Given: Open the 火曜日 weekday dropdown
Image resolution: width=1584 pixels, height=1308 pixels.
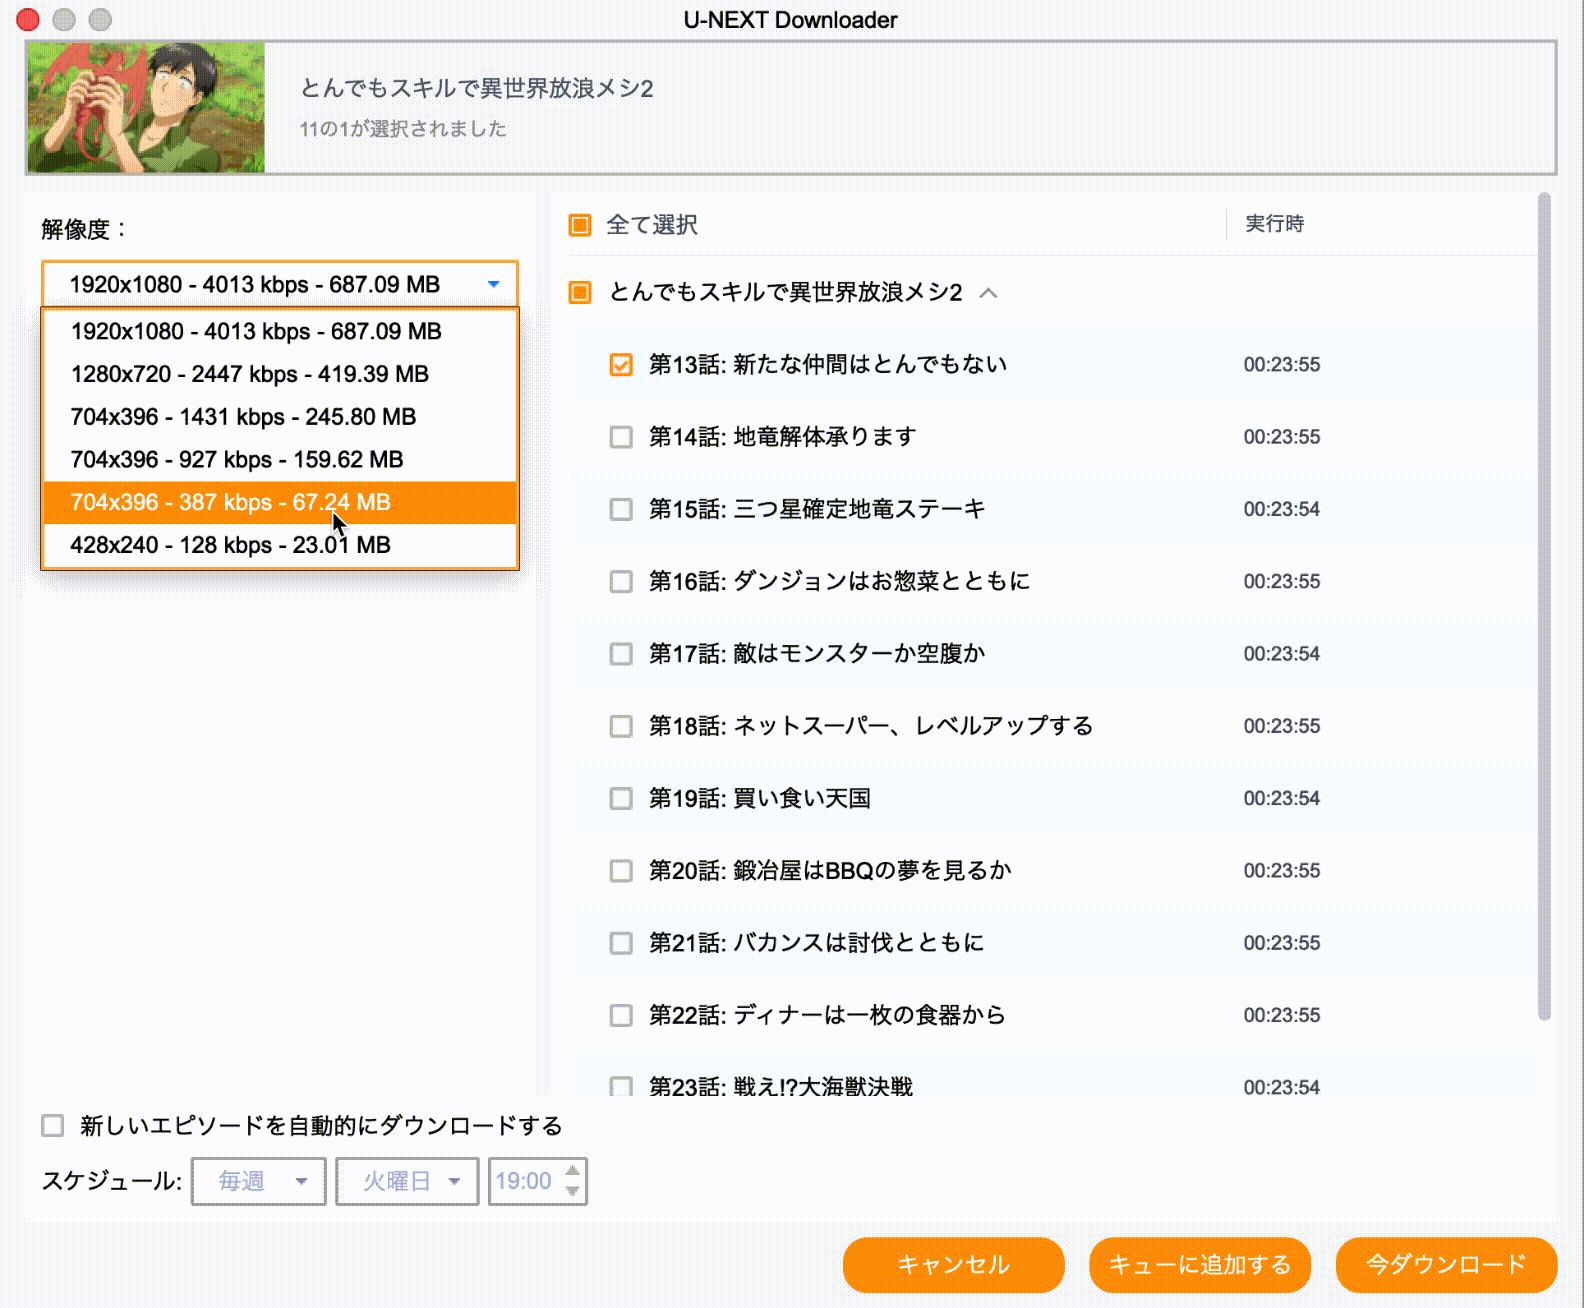Looking at the screenshot, I should coord(407,1181).
